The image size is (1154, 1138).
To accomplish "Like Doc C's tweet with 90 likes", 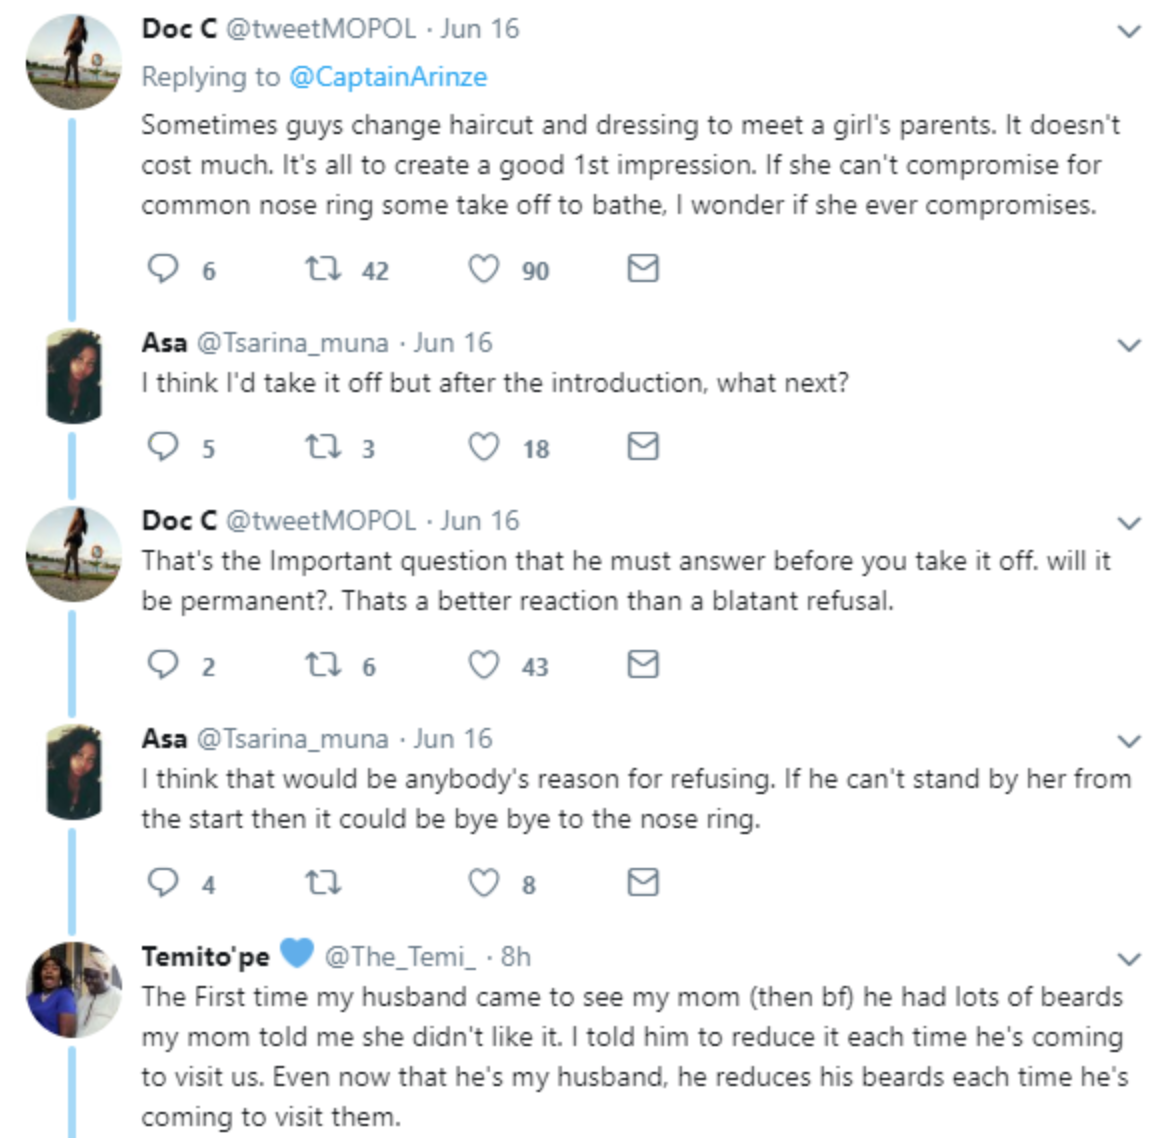I will 484,268.
